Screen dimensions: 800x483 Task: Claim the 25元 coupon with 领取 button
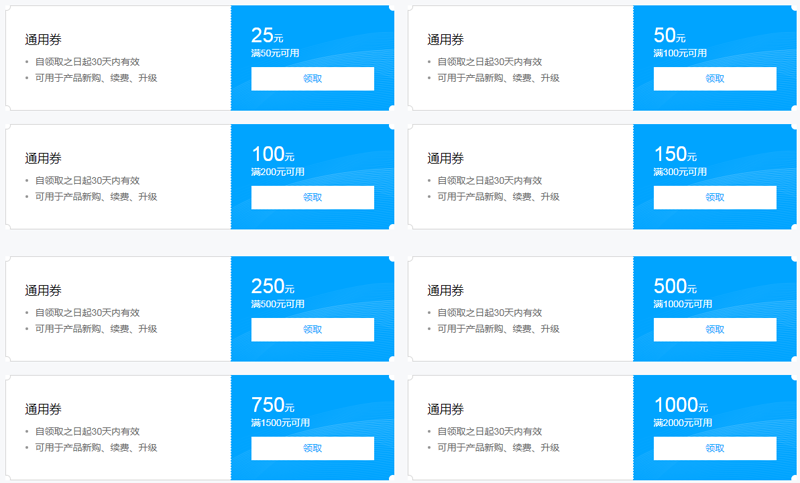click(x=312, y=79)
